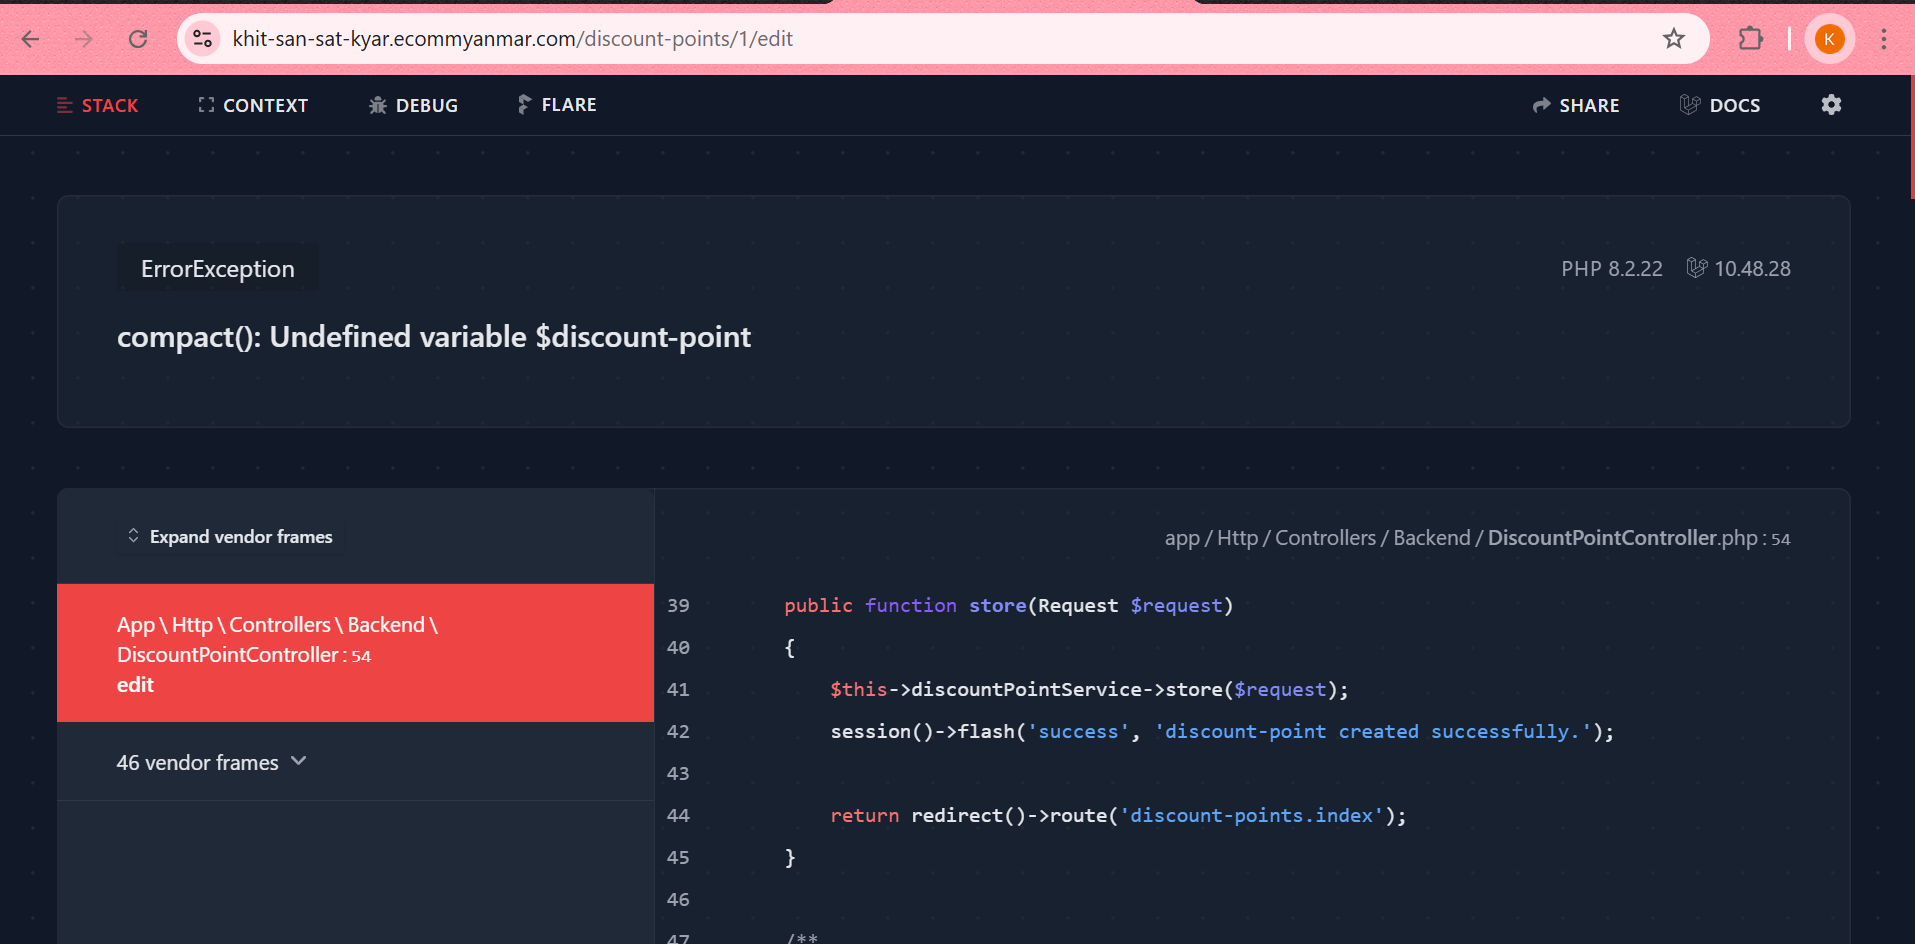Switch to the STACK tab

[x=98, y=105]
